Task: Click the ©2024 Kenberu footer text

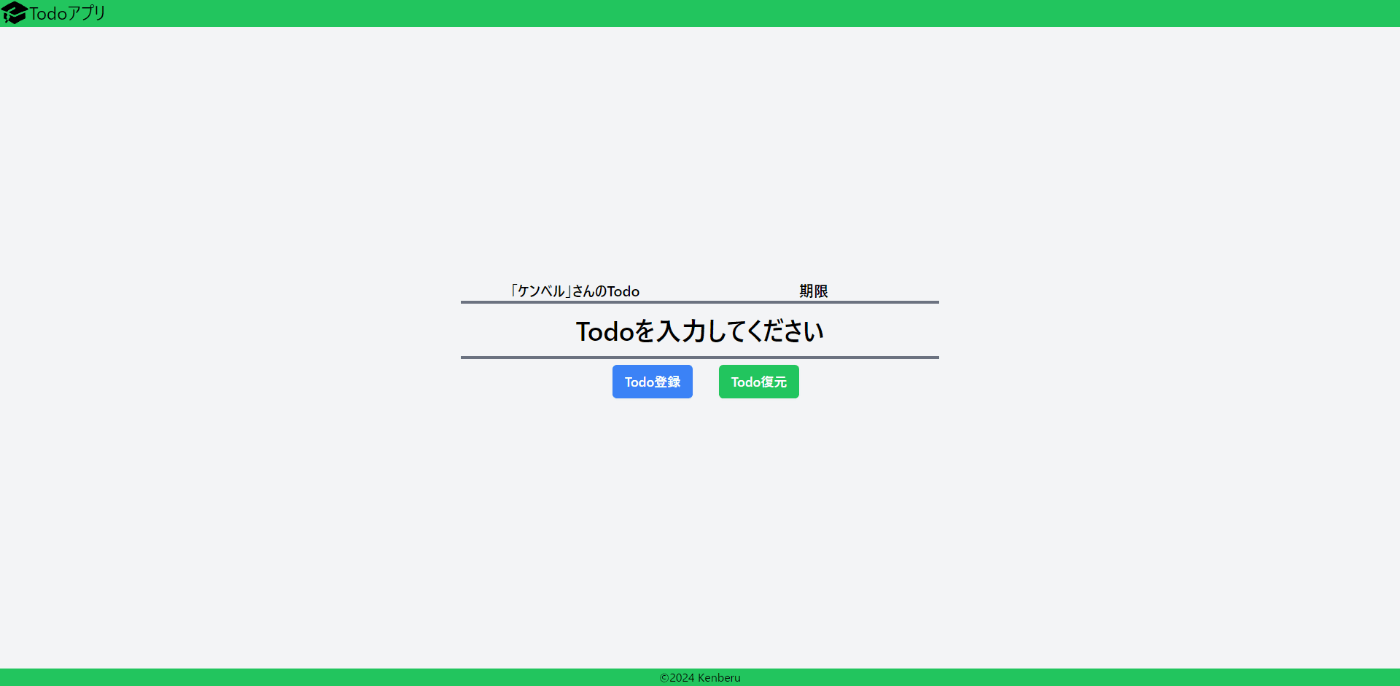Action: [700, 678]
